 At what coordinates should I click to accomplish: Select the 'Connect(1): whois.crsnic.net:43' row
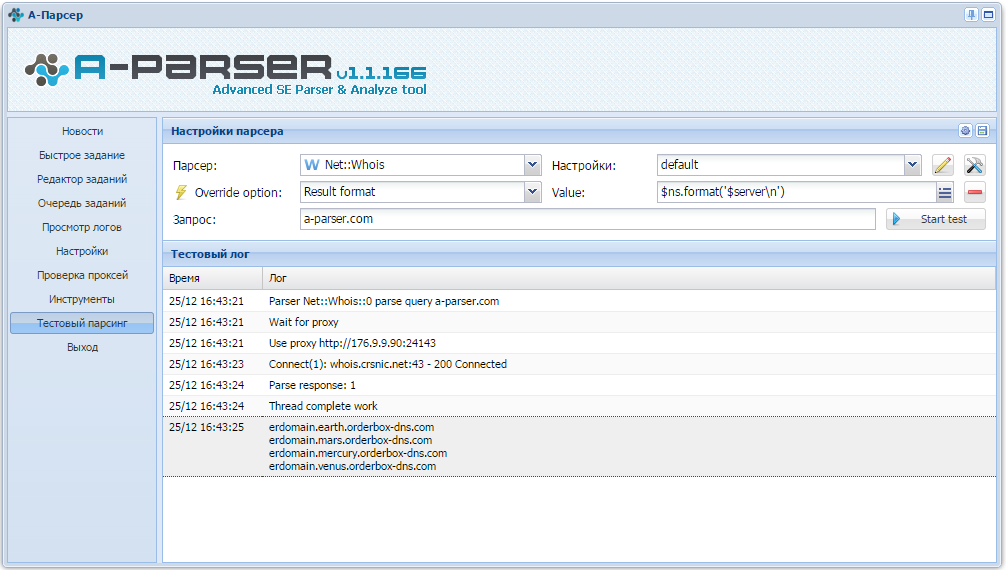pos(579,364)
